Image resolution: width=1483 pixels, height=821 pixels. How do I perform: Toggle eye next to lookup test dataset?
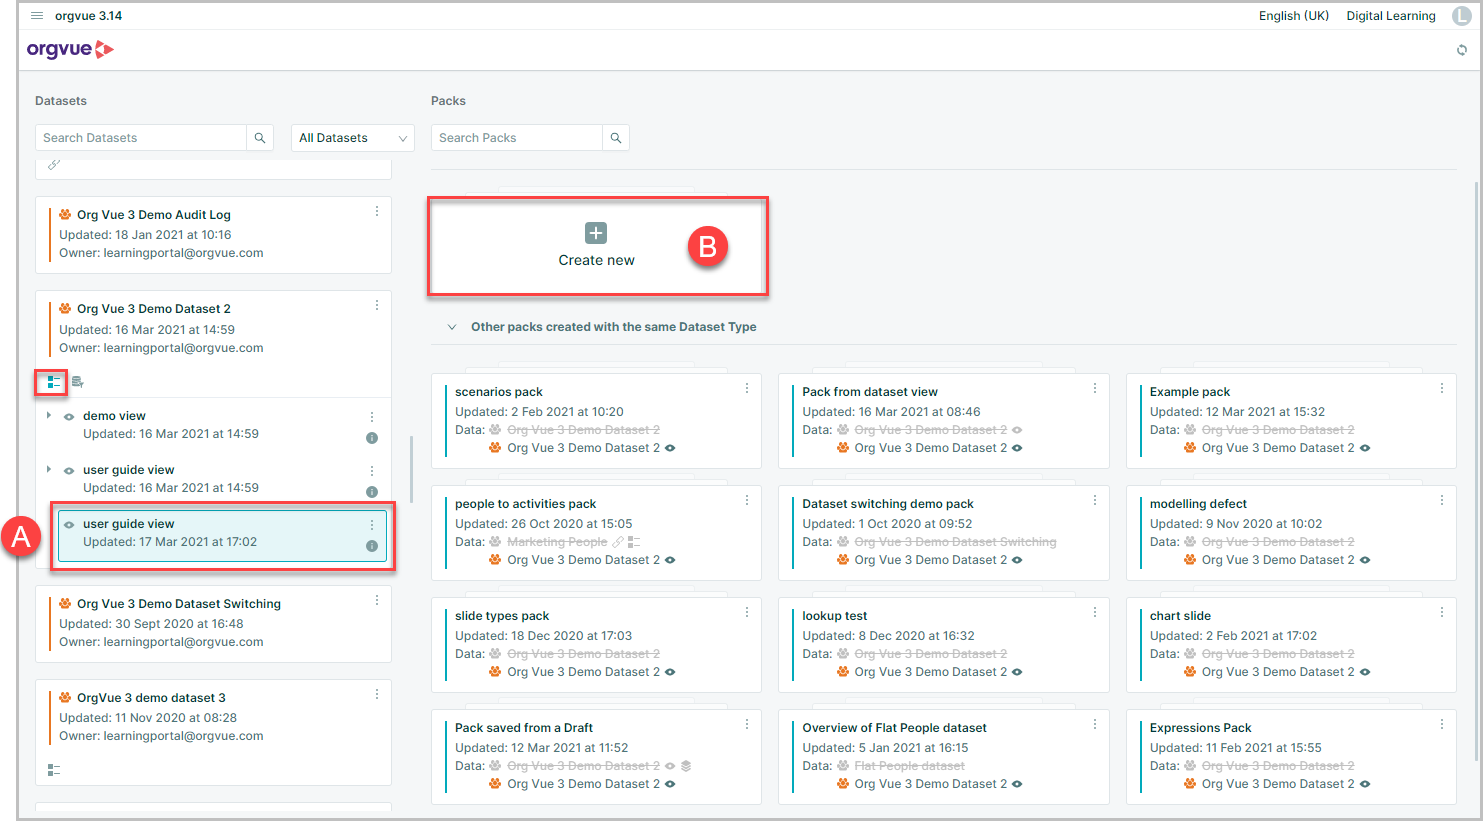(1017, 672)
